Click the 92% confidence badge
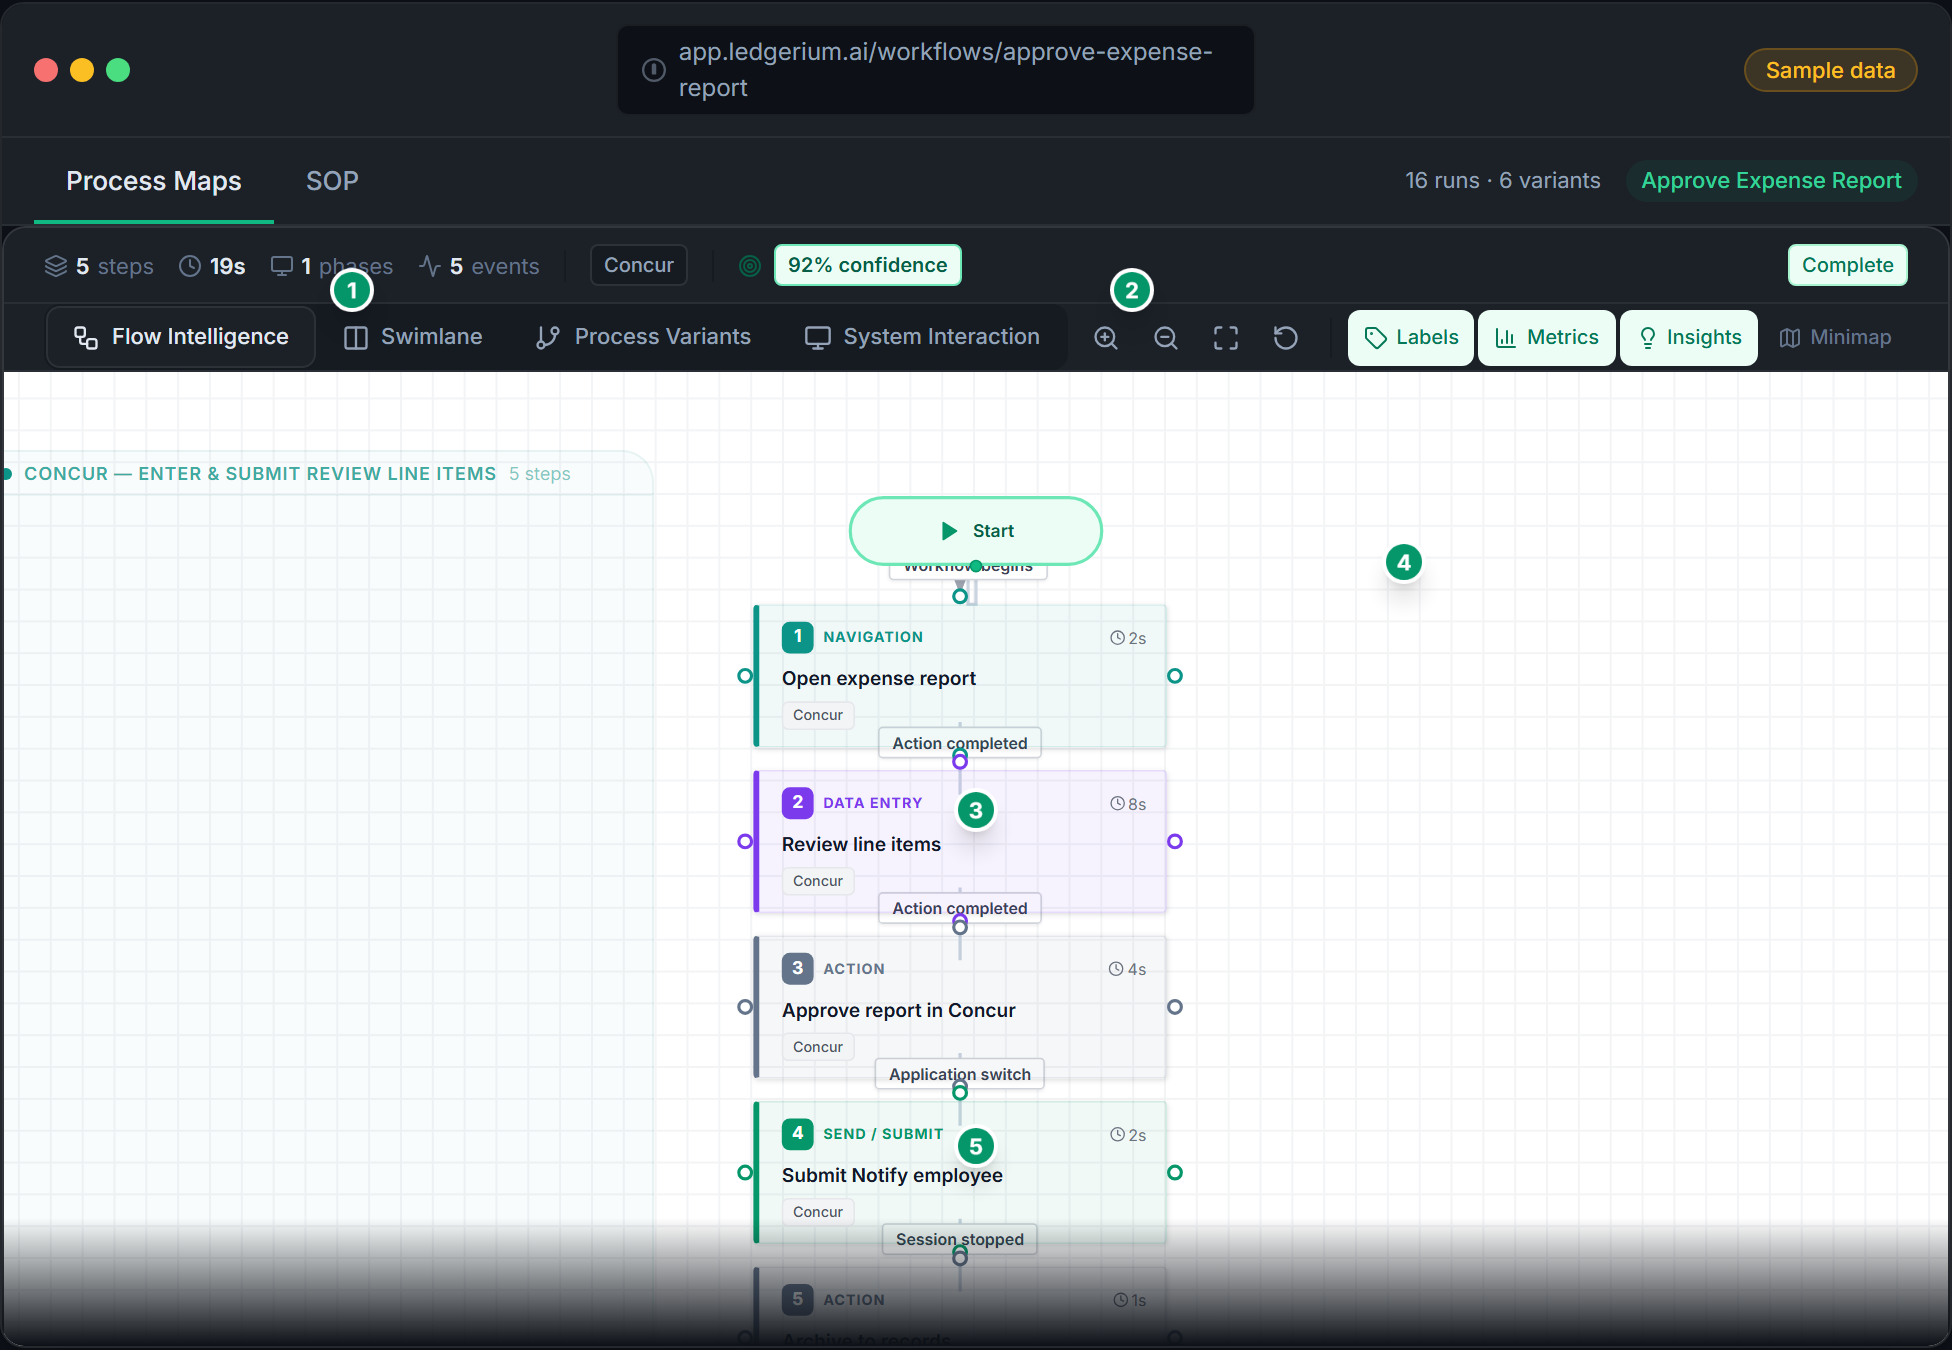 (x=868, y=265)
